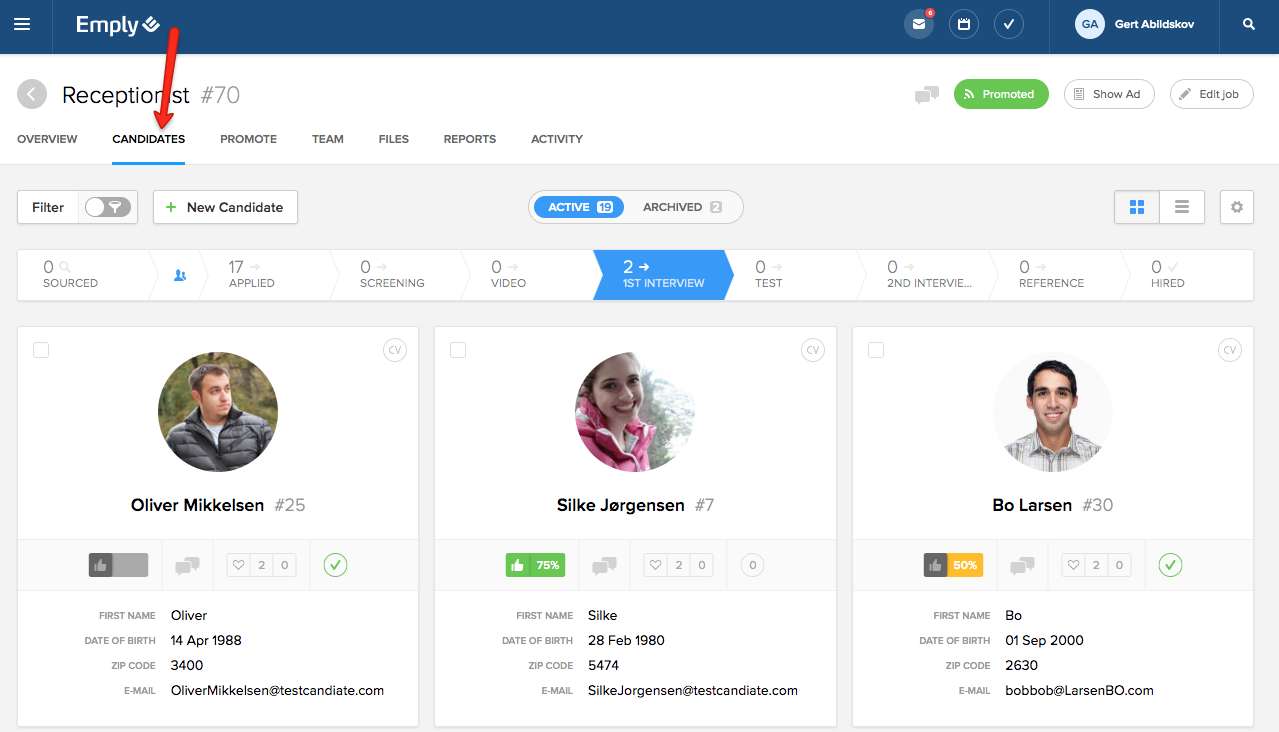The image size is (1279, 732).
Task: Click Silke Jørgensen's 75% rating bar
Action: [x=535, y=565]
